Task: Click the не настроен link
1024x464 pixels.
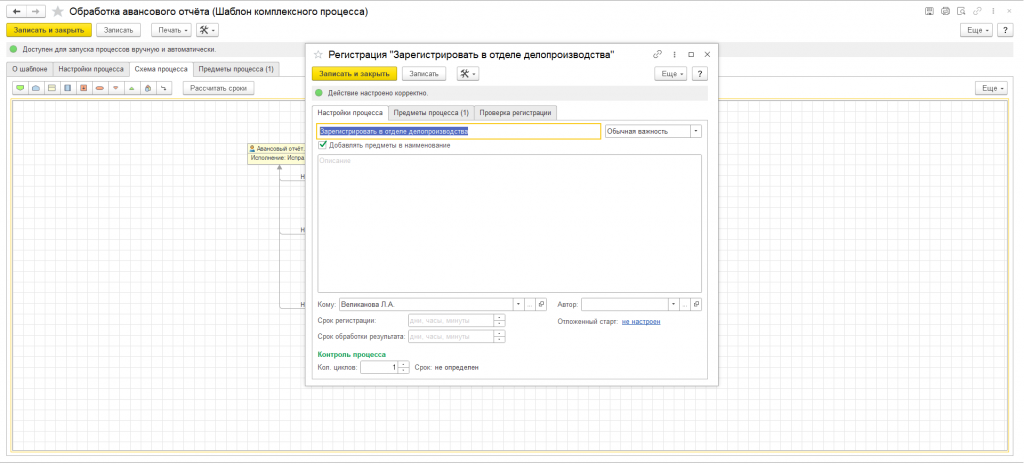Action: click(641, 321)
